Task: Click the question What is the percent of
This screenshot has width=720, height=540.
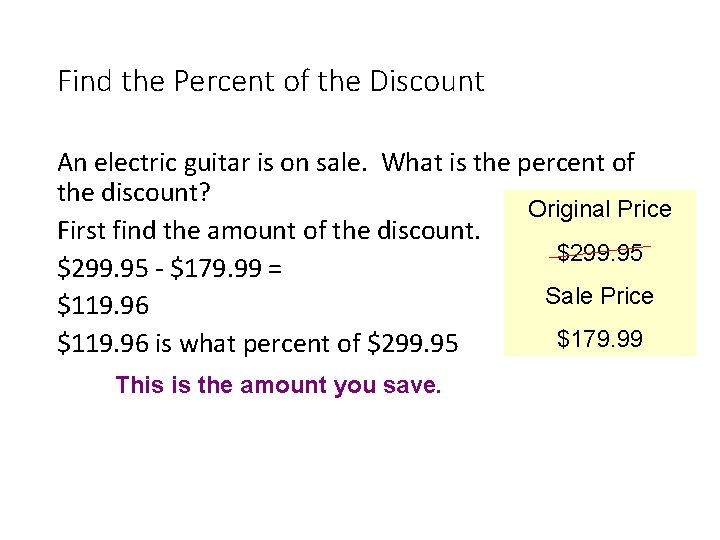Action: tap(508, 163)
